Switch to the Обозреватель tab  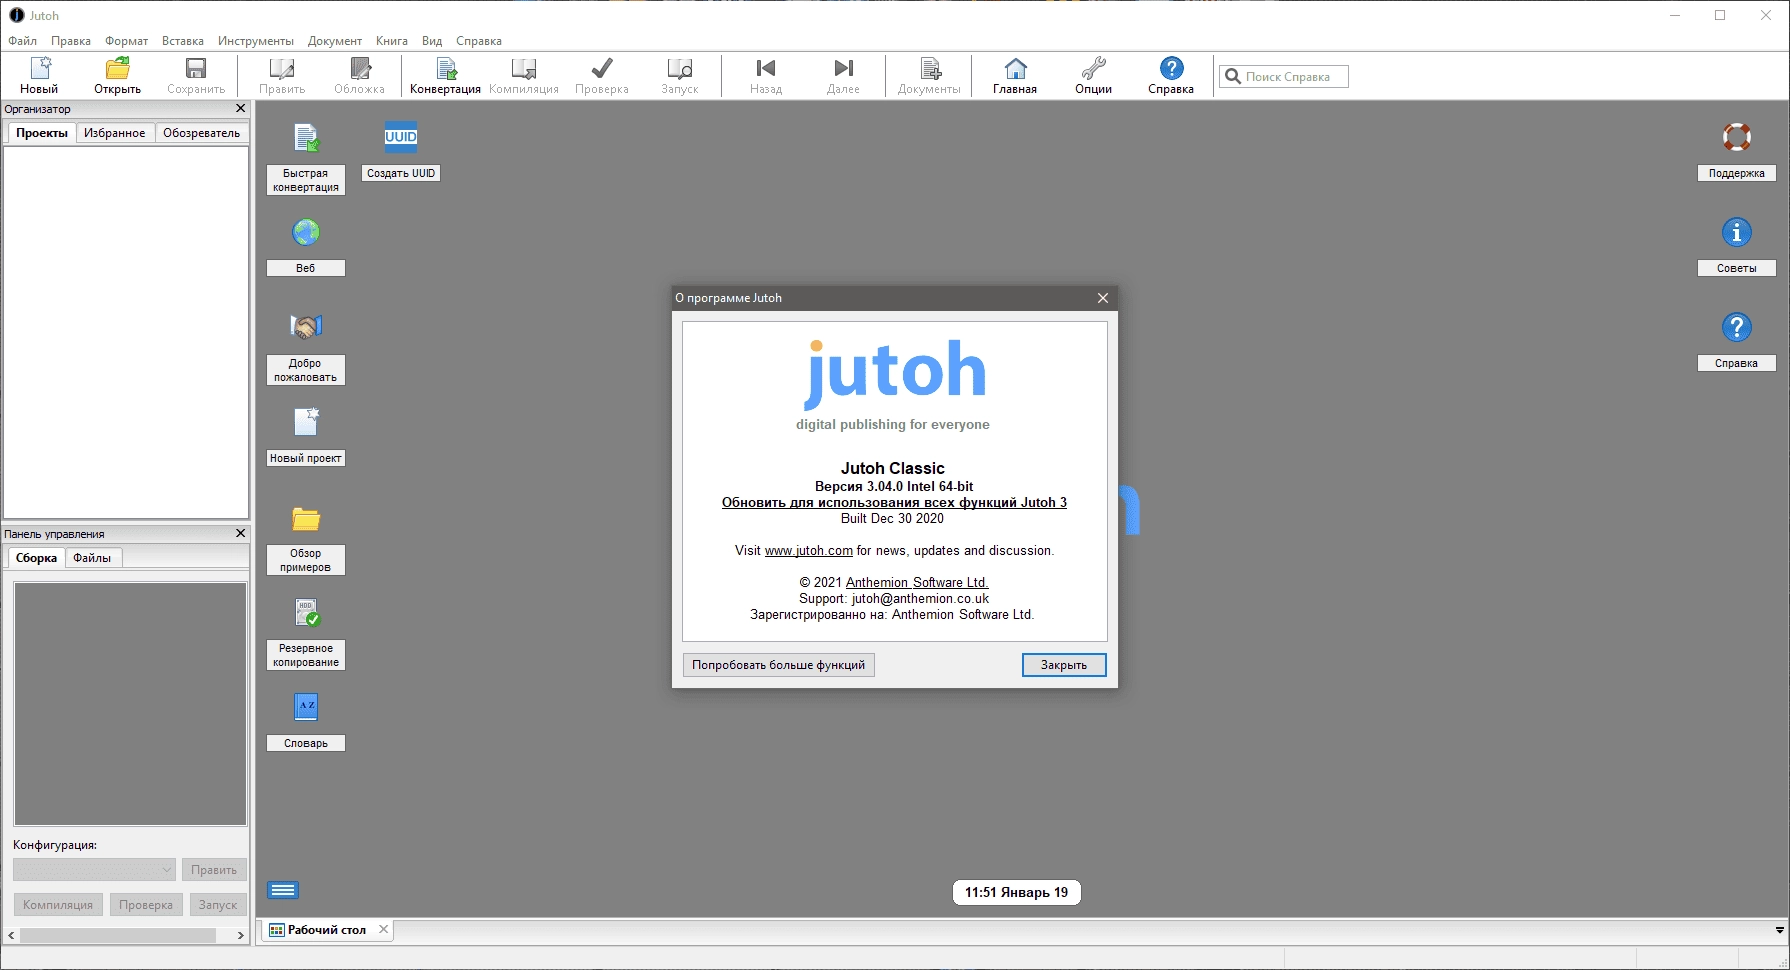pyautogui.click(x=202, y=133)
